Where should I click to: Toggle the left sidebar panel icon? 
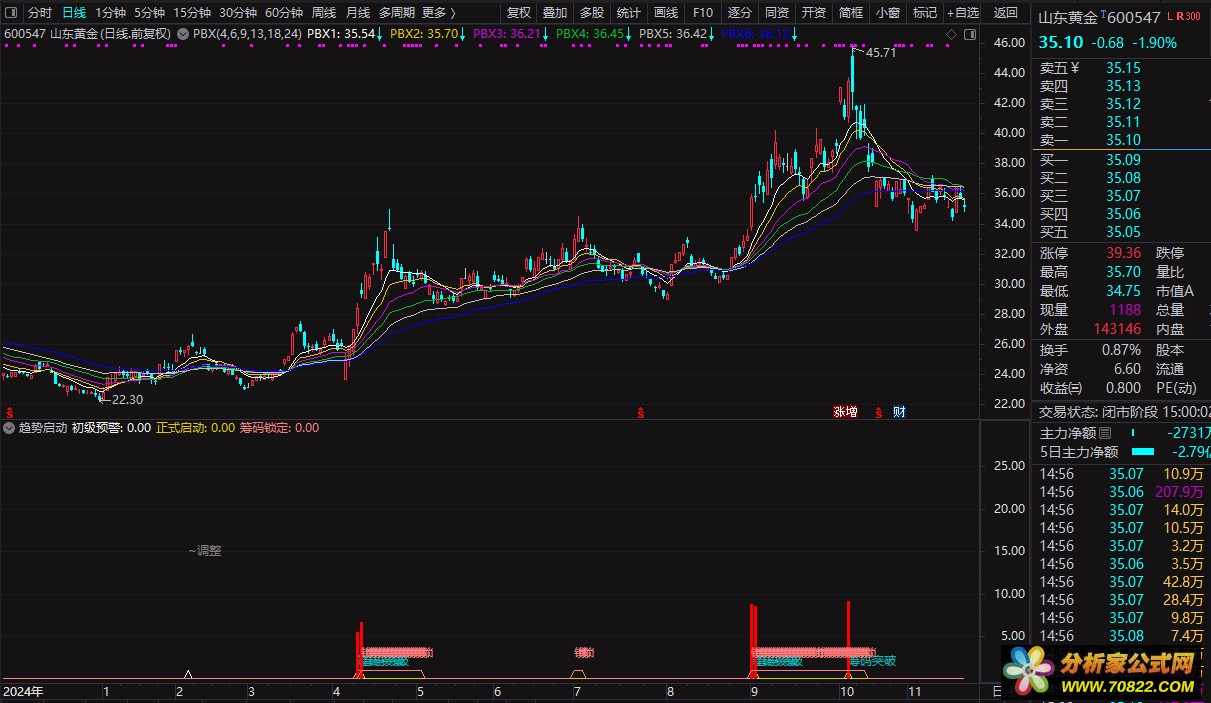click(x=11, y=13)
